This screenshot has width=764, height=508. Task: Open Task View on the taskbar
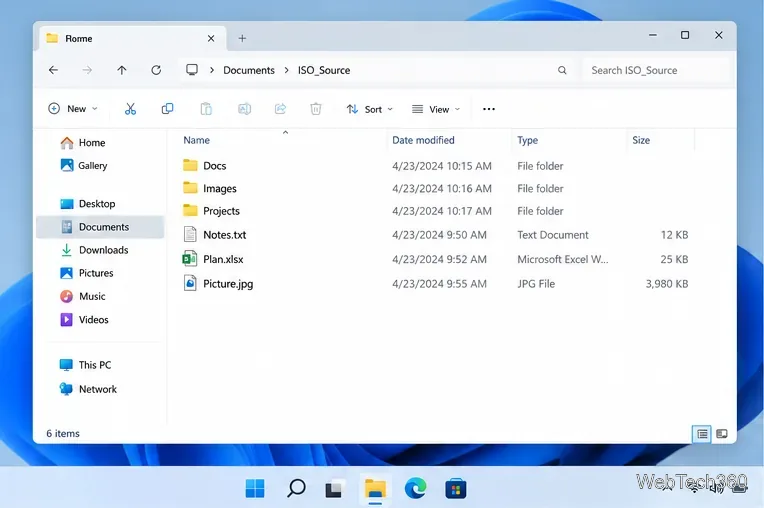click(x=334, y=489)
